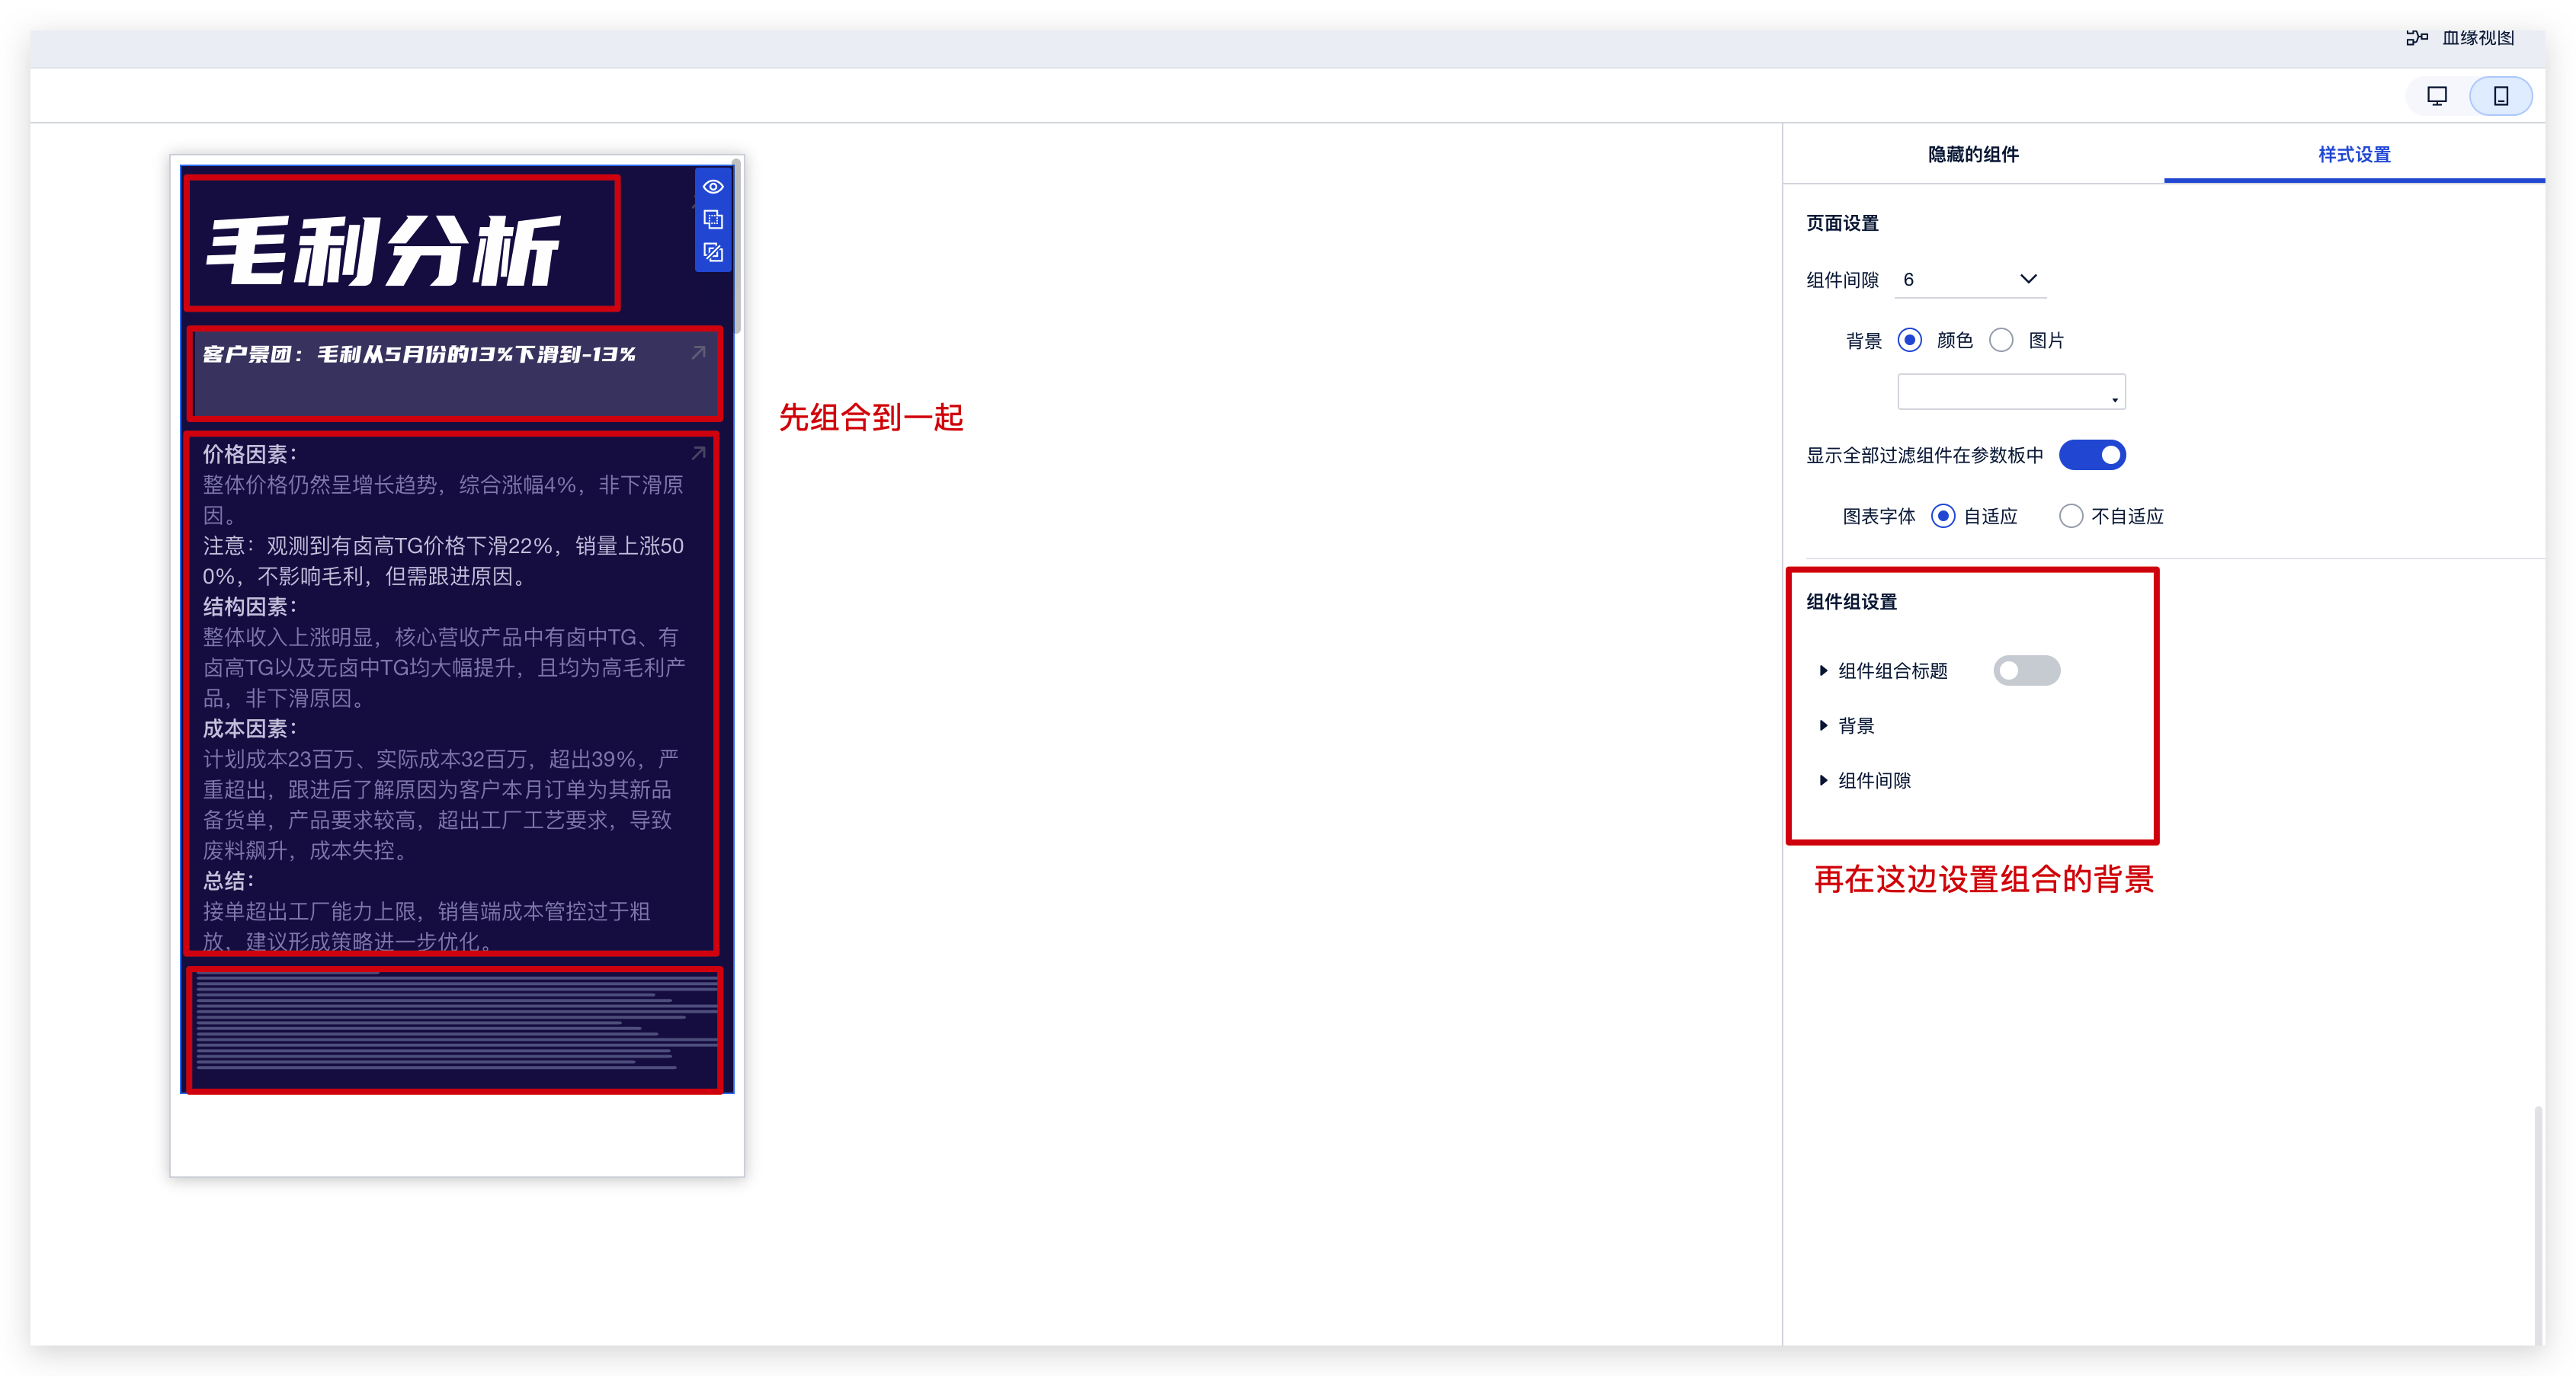Open the 隐藏的组件 tab
This screenshot has height=1376, width=2576.
(1973, 154)
